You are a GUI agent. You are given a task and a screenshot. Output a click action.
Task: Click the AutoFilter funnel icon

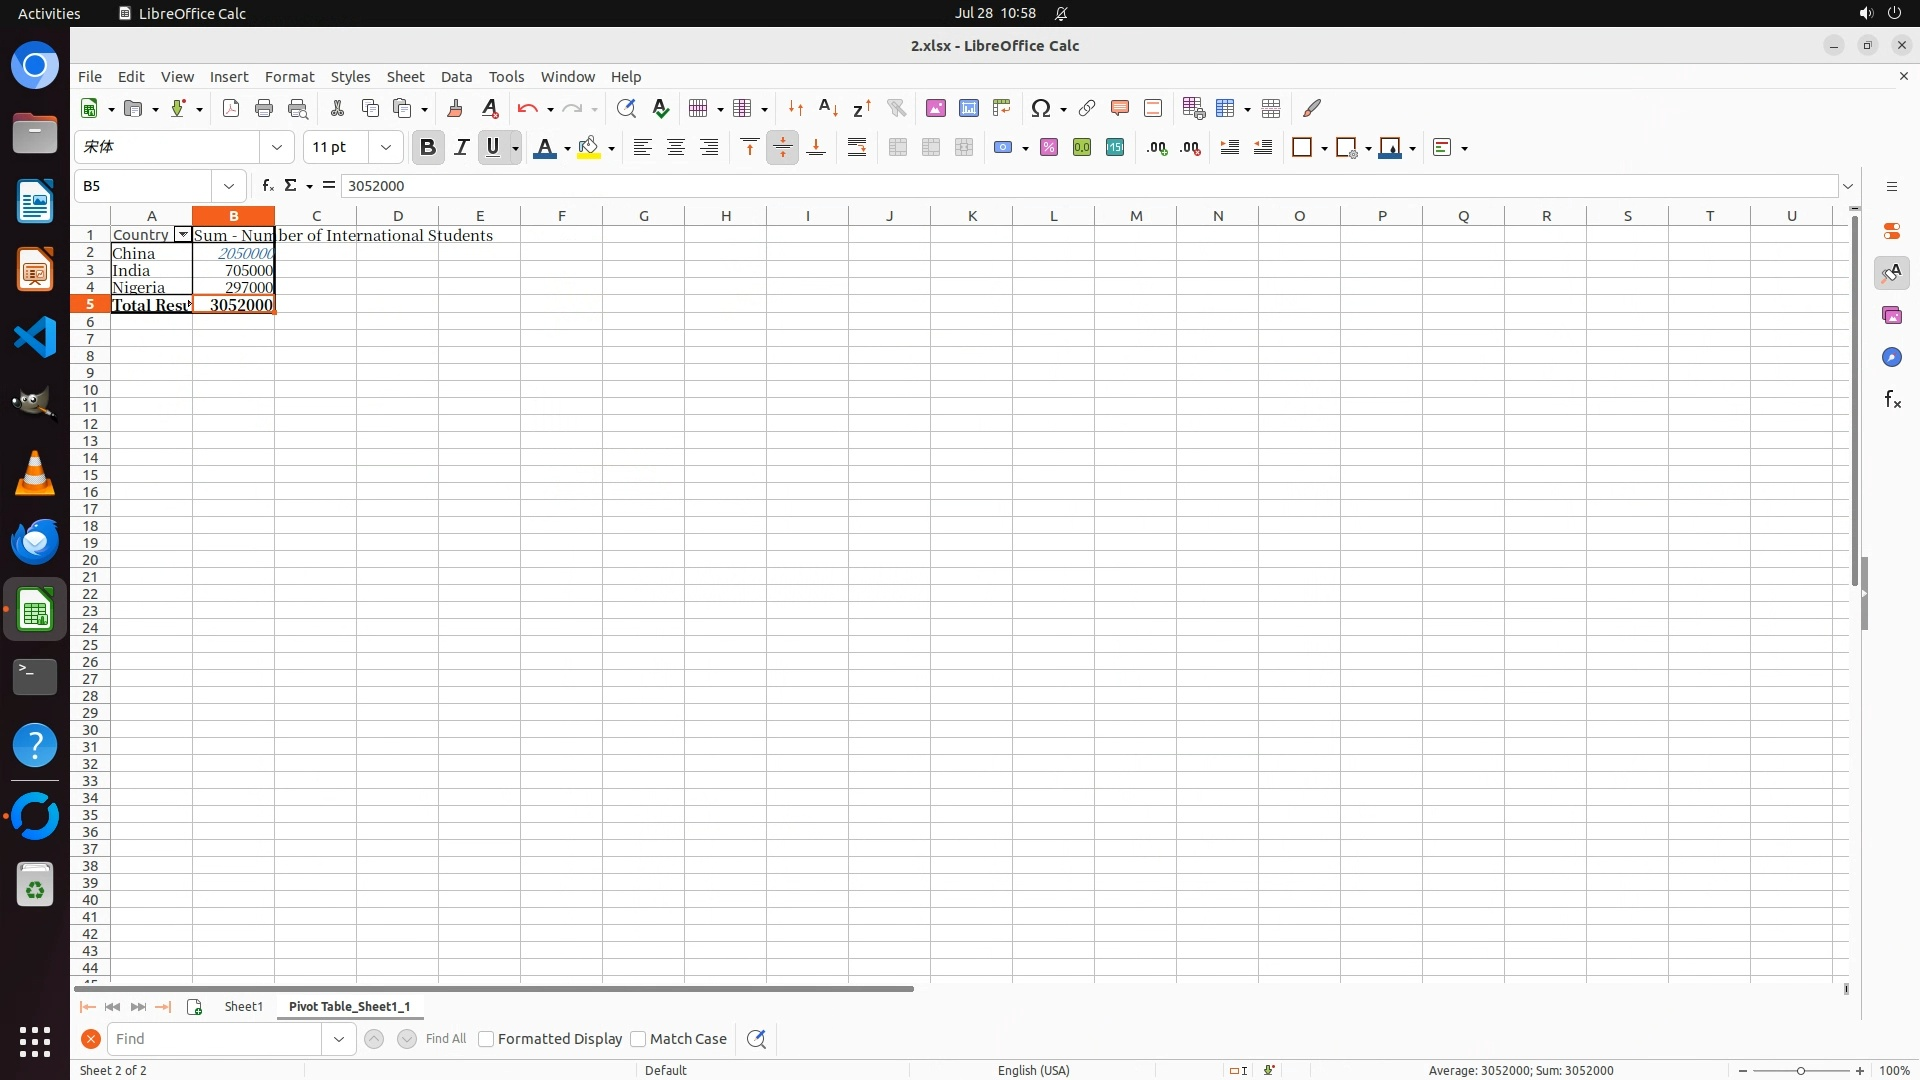[x=896, y=108]
